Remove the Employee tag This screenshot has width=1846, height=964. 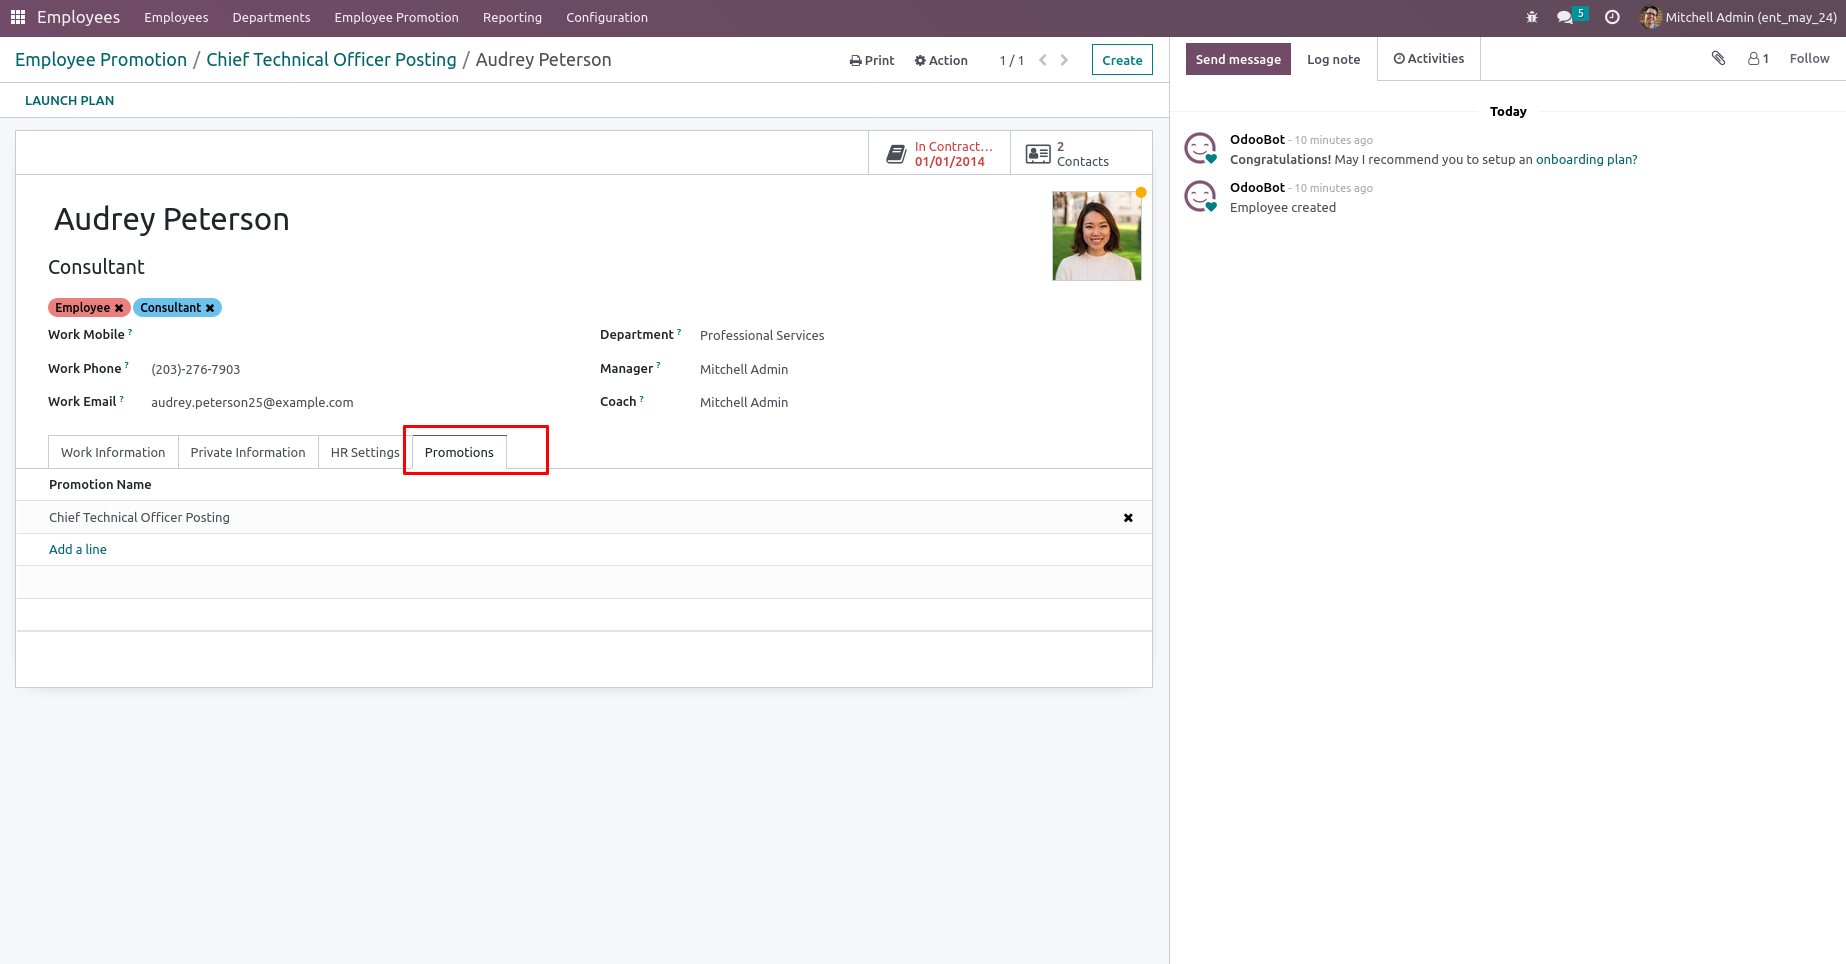coord(119,308)
